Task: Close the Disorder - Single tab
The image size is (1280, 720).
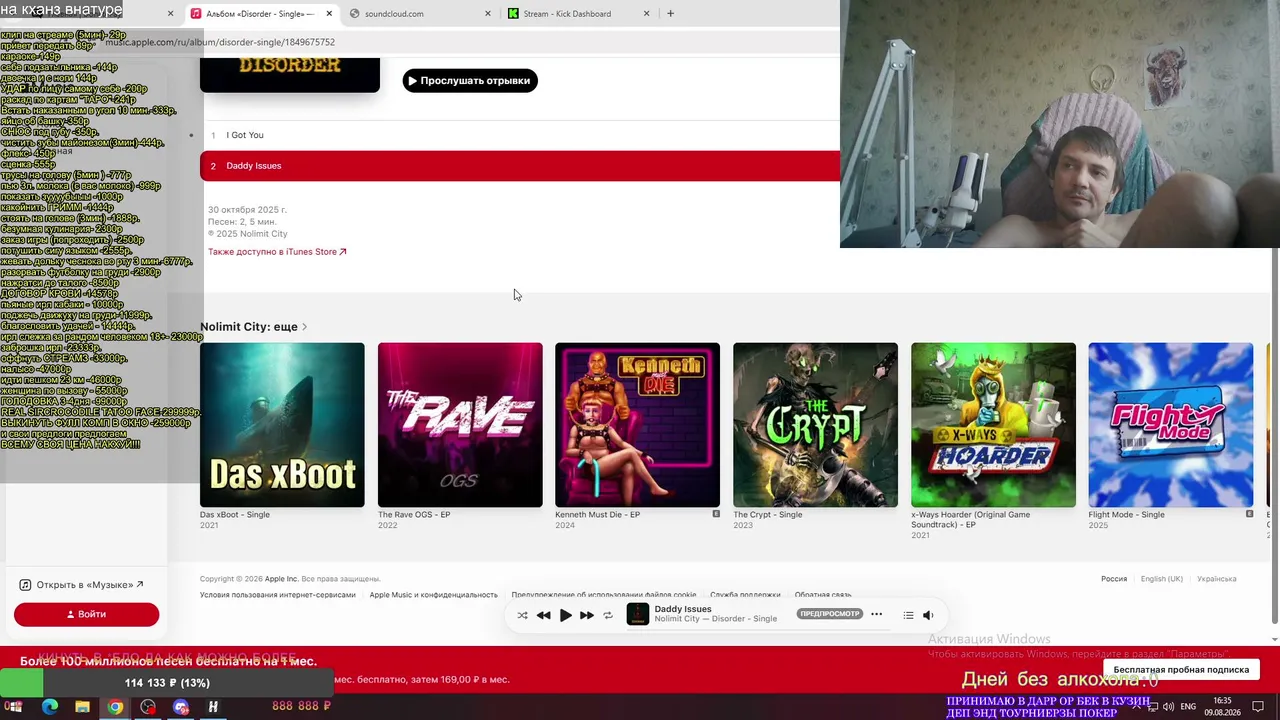Action: pos(329,14)
